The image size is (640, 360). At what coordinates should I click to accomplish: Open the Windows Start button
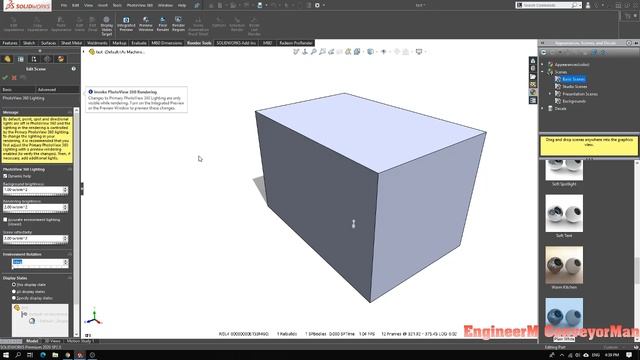click(x=6, y=355)
